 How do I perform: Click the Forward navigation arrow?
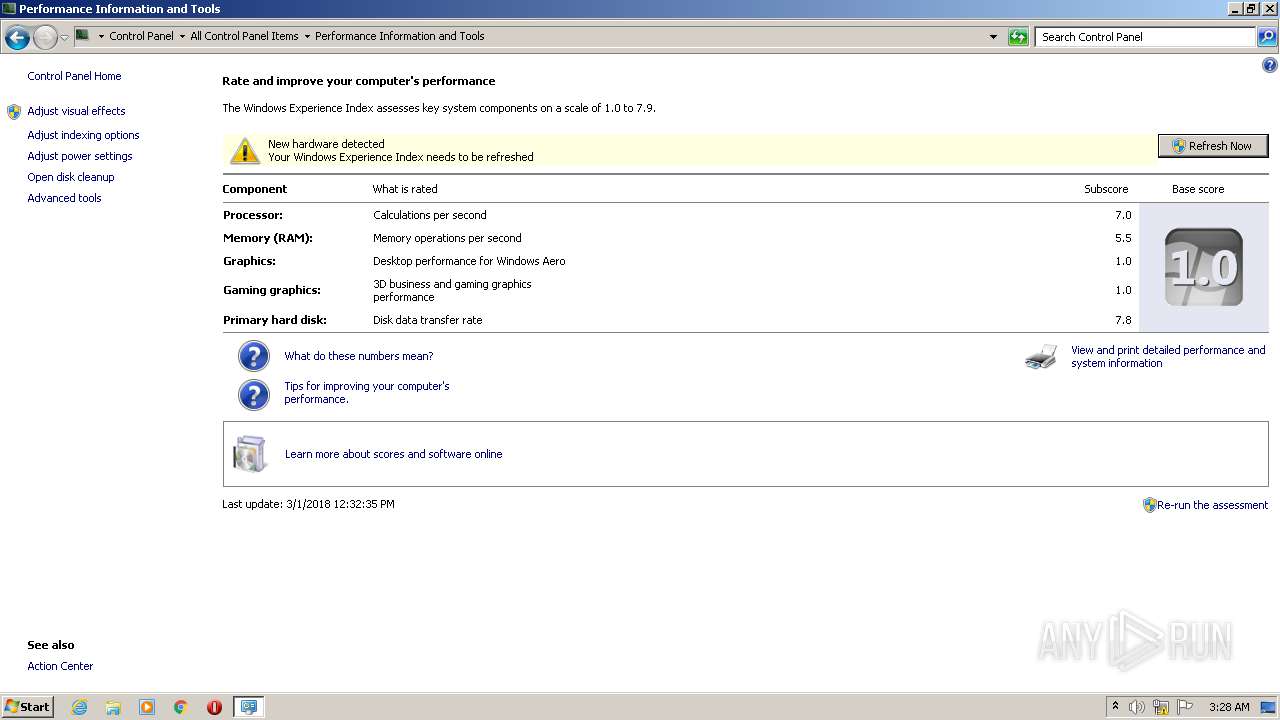pyautogui.click(x=45, y=38)
